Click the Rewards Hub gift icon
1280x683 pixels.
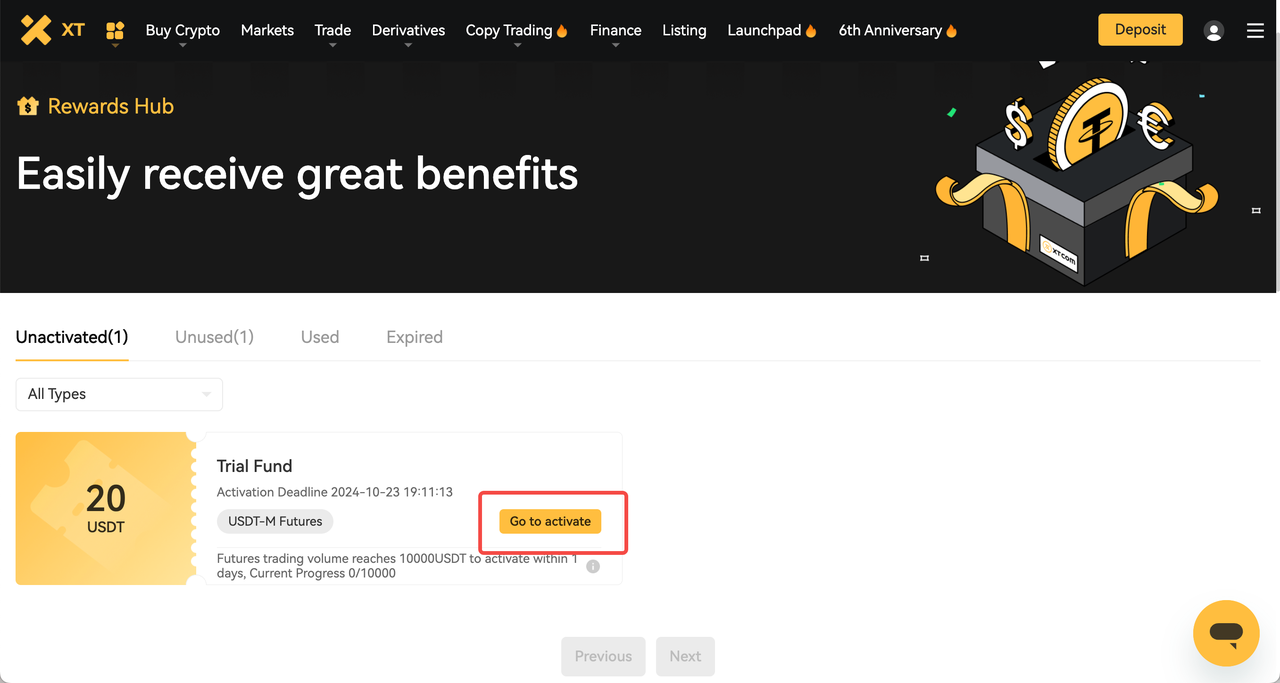coord(28,106)
